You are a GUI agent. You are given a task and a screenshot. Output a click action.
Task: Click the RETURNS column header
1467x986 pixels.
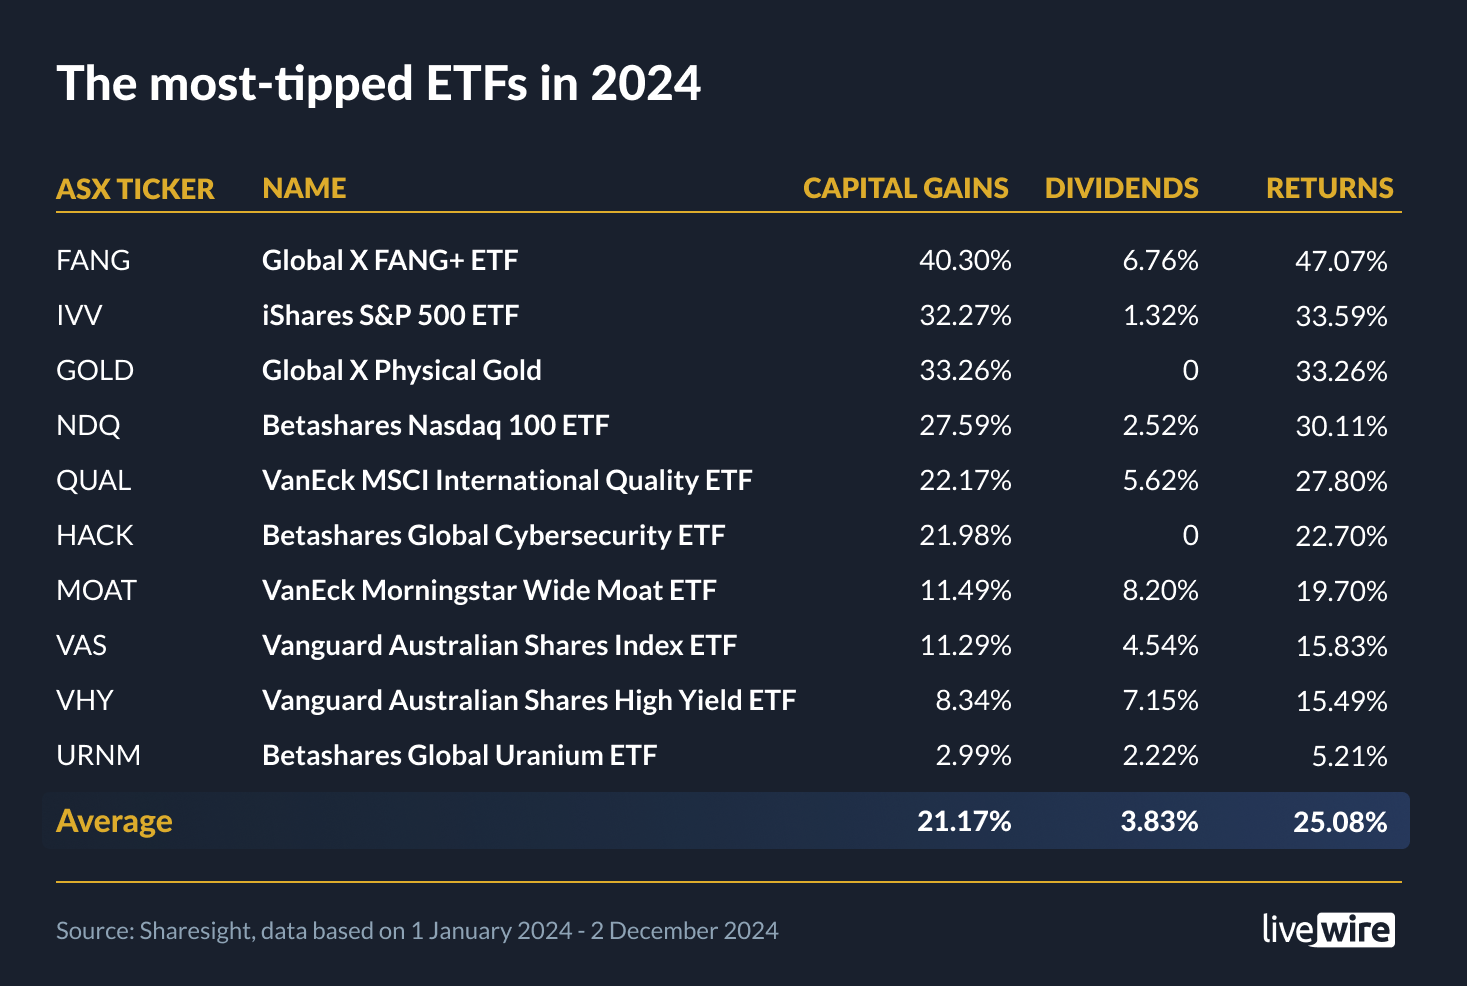(x=1329, y=188)
